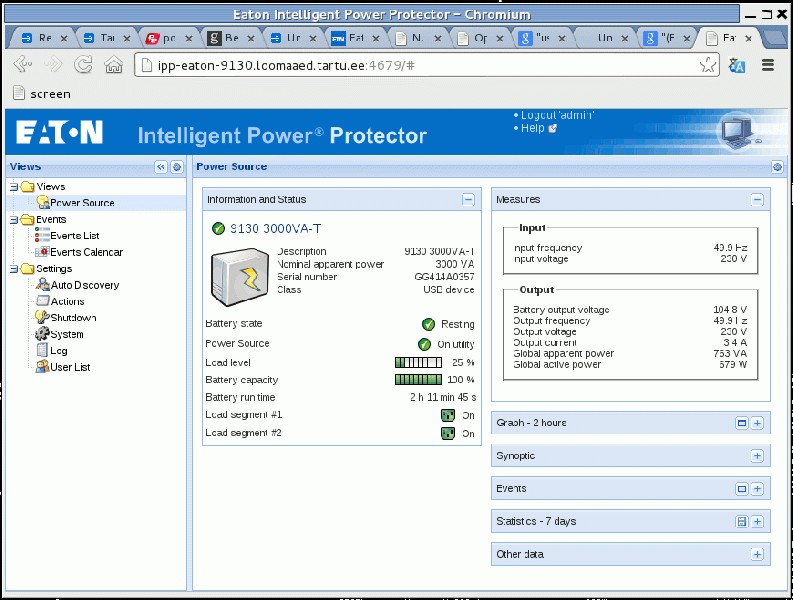Expand the Statistics - 7 days panel
793x600 pixels.
click(757, 522)
